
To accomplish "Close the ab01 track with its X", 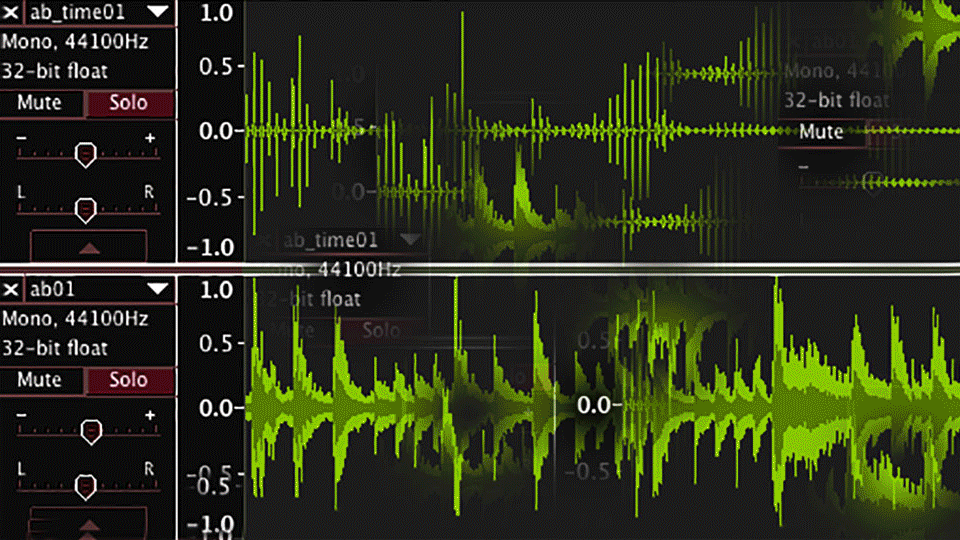I will (11, 289).
